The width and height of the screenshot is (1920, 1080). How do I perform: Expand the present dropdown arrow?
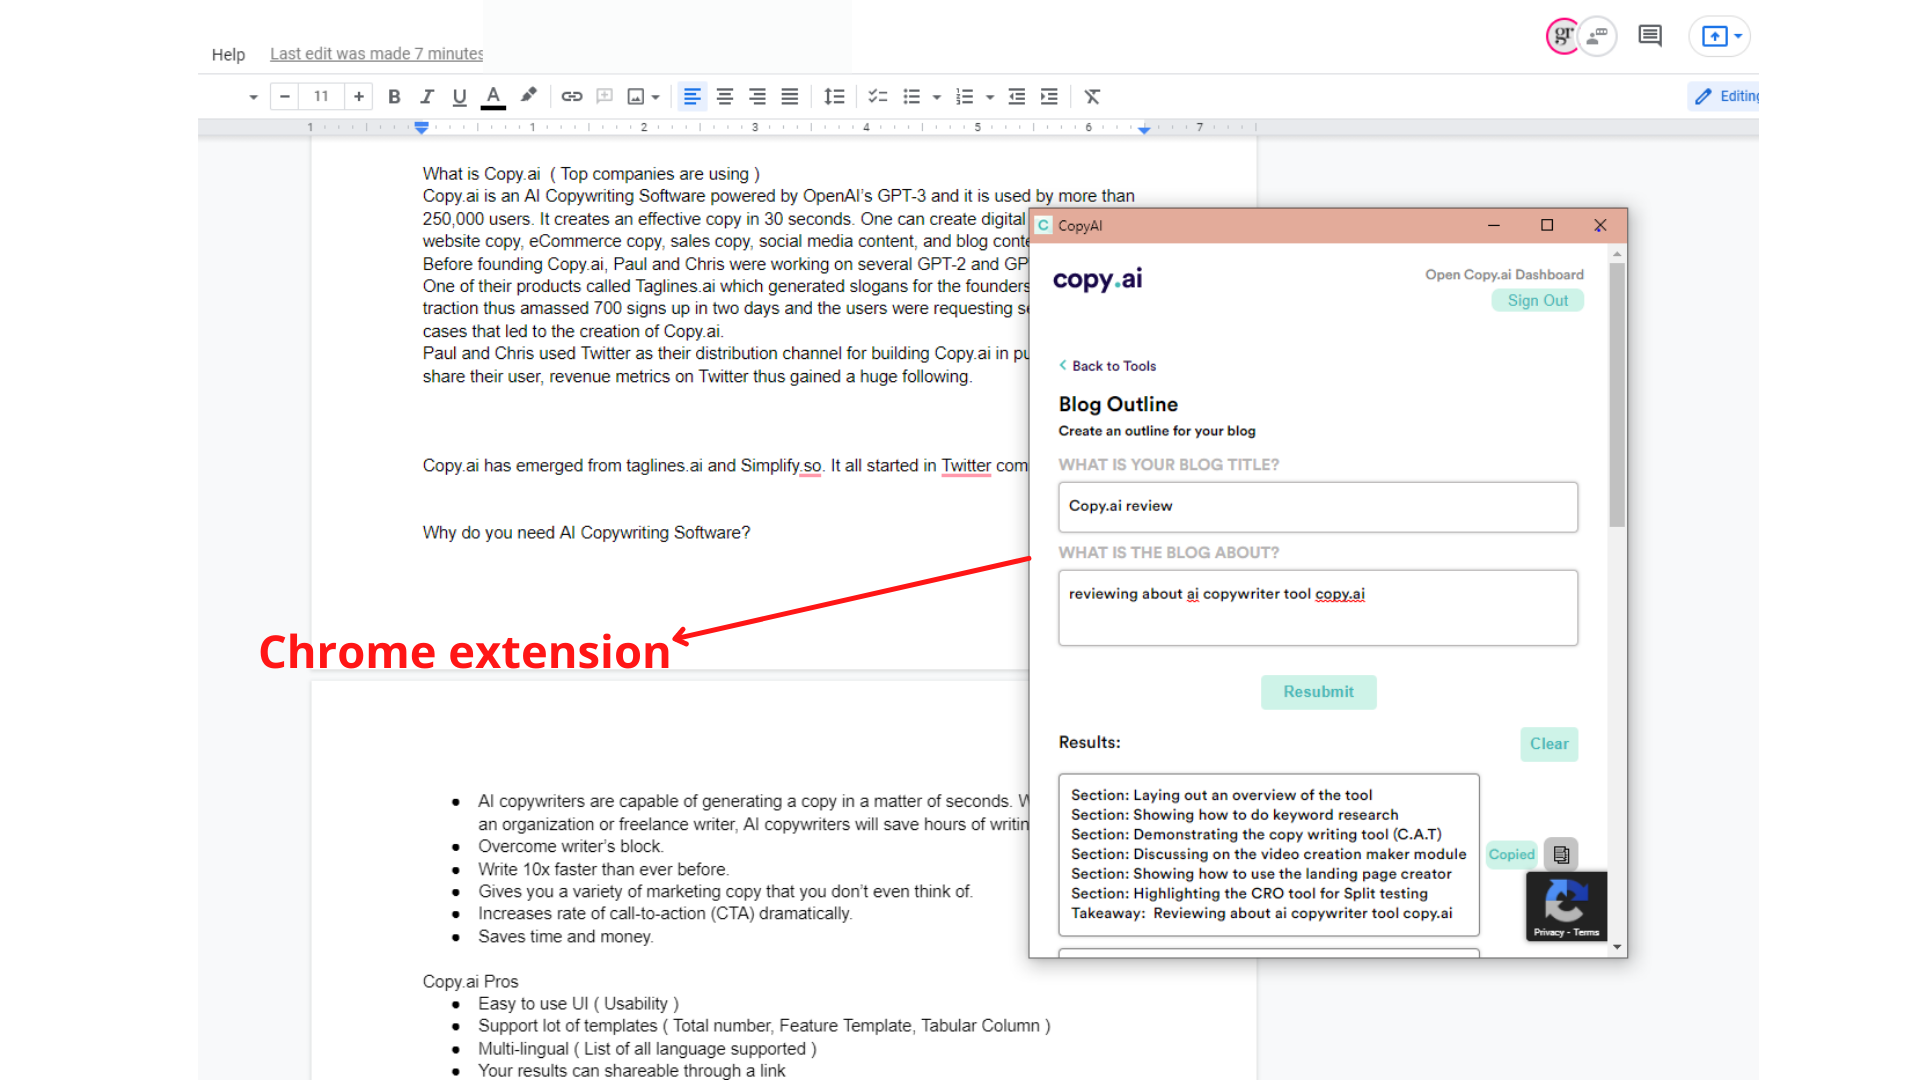[x=1739, y=36]
